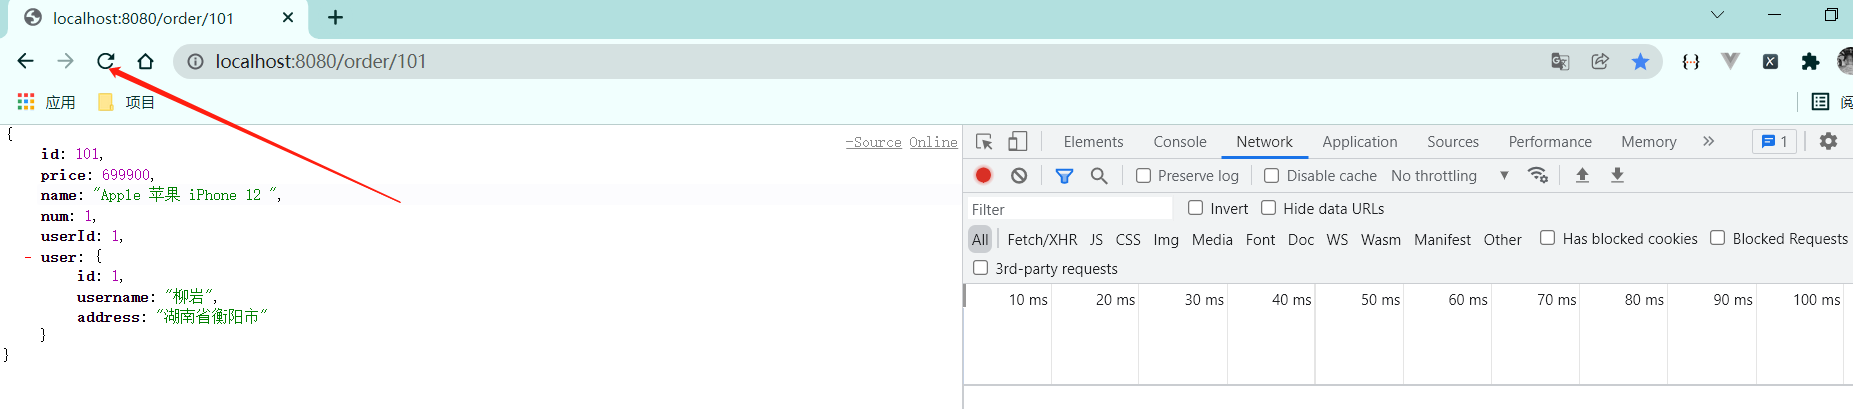
Task: Open the apps grid shortcut 应用
Action: click(47, 102)
